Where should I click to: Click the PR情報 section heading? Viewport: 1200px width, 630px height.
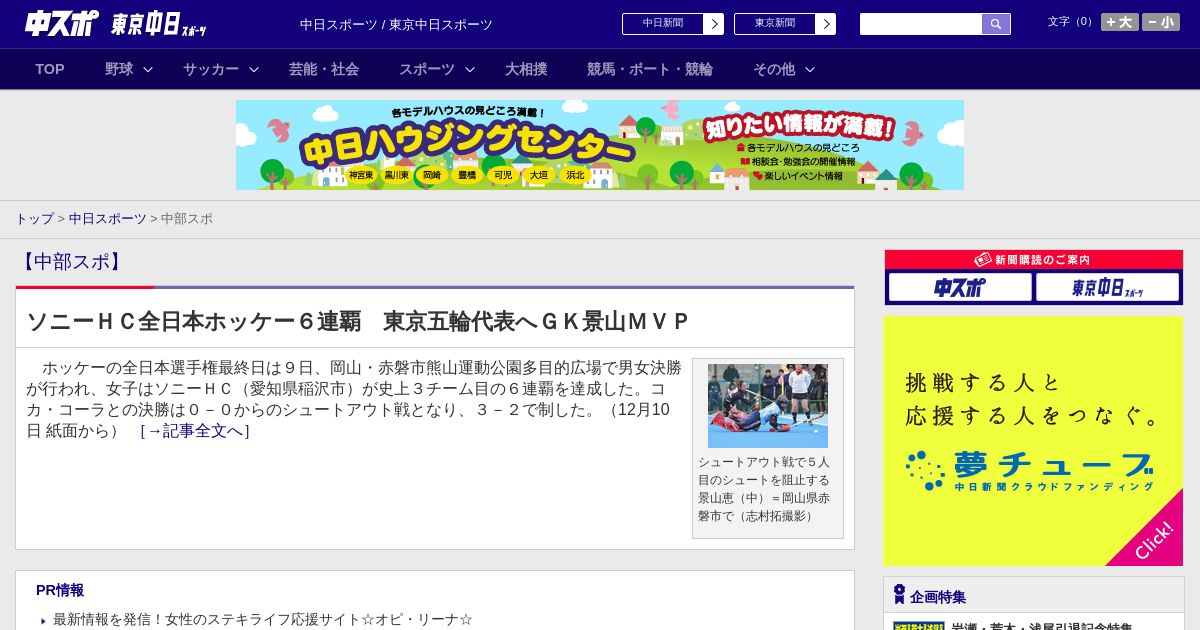[x=60, y=590]
